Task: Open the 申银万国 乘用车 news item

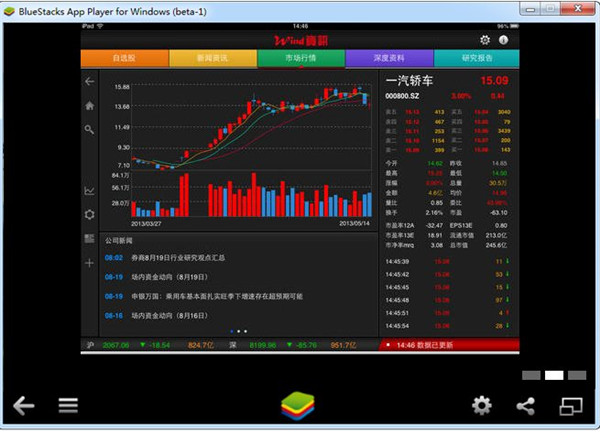Action: [x=217, y=297]
